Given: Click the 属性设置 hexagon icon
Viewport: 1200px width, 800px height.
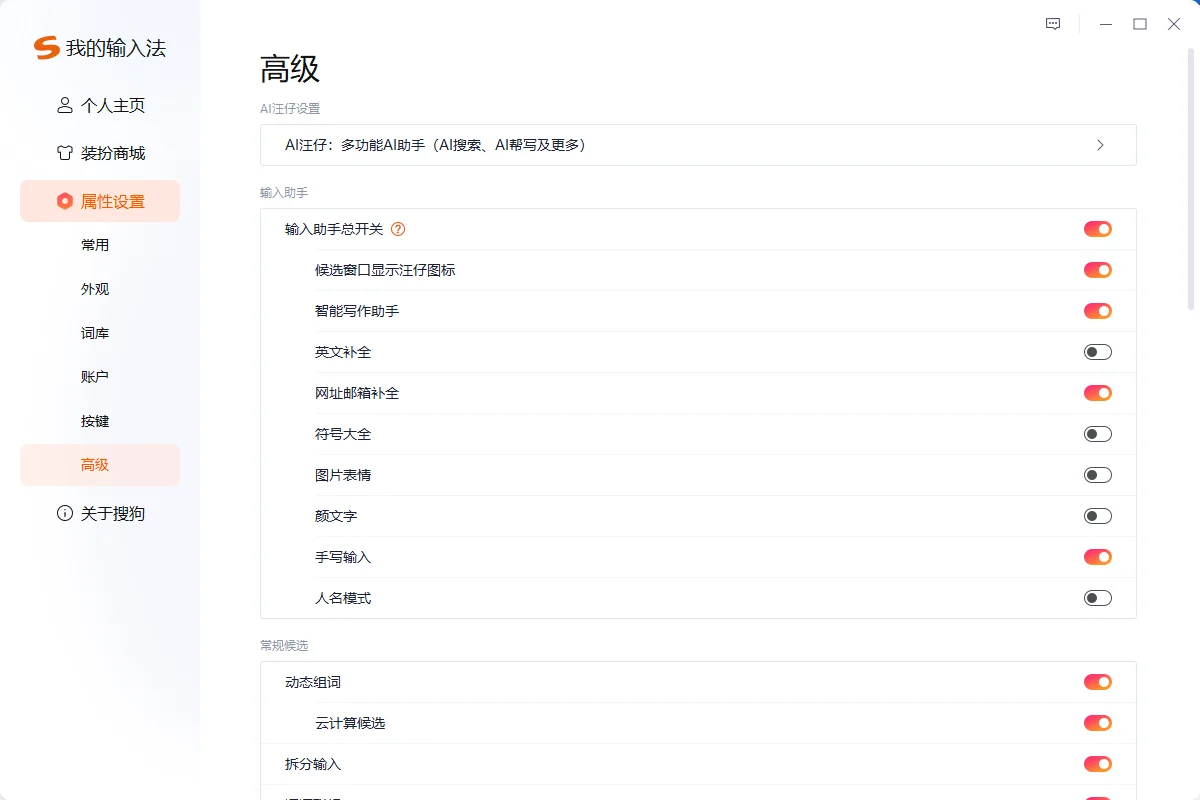Looking at the screenshot, I should coord(65,201).
